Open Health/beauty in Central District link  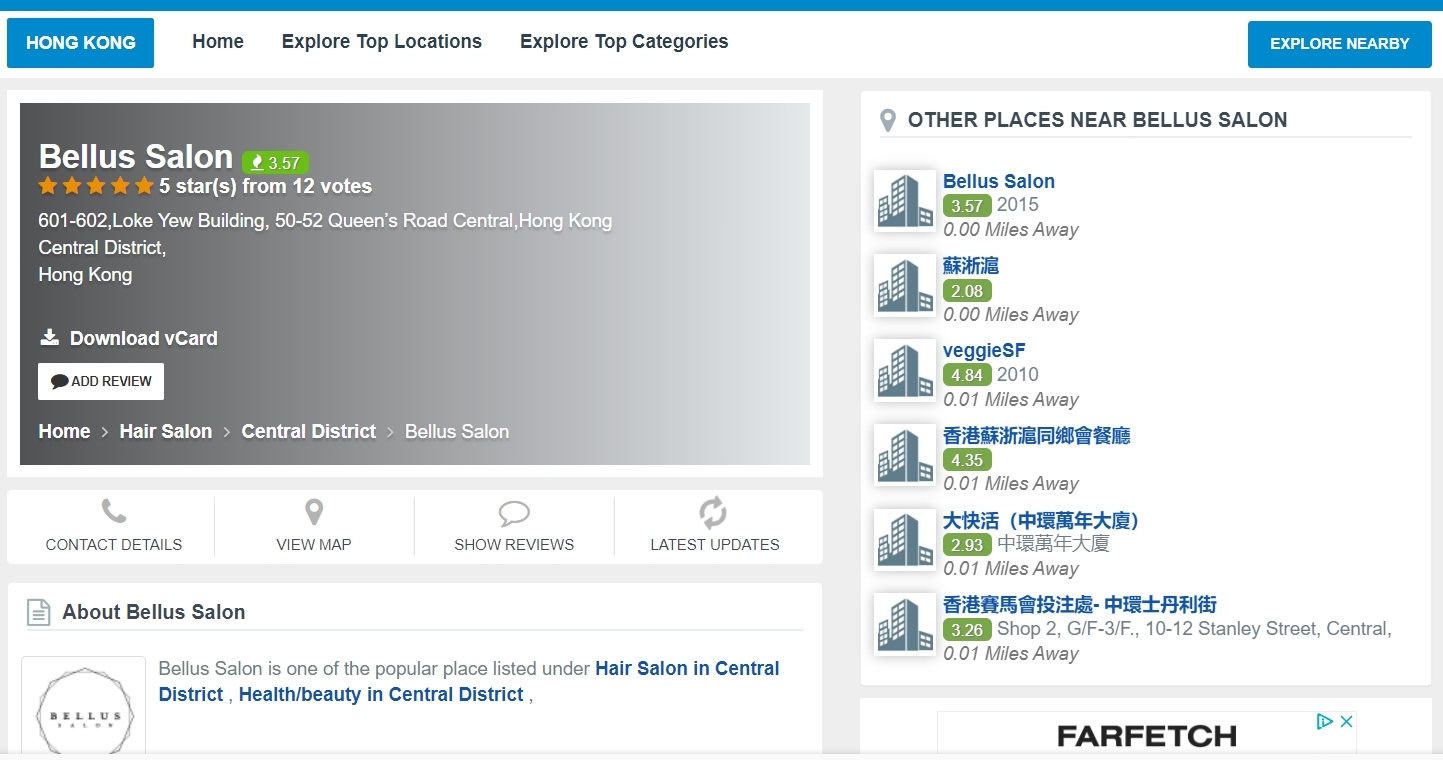[x=381, y=694]
